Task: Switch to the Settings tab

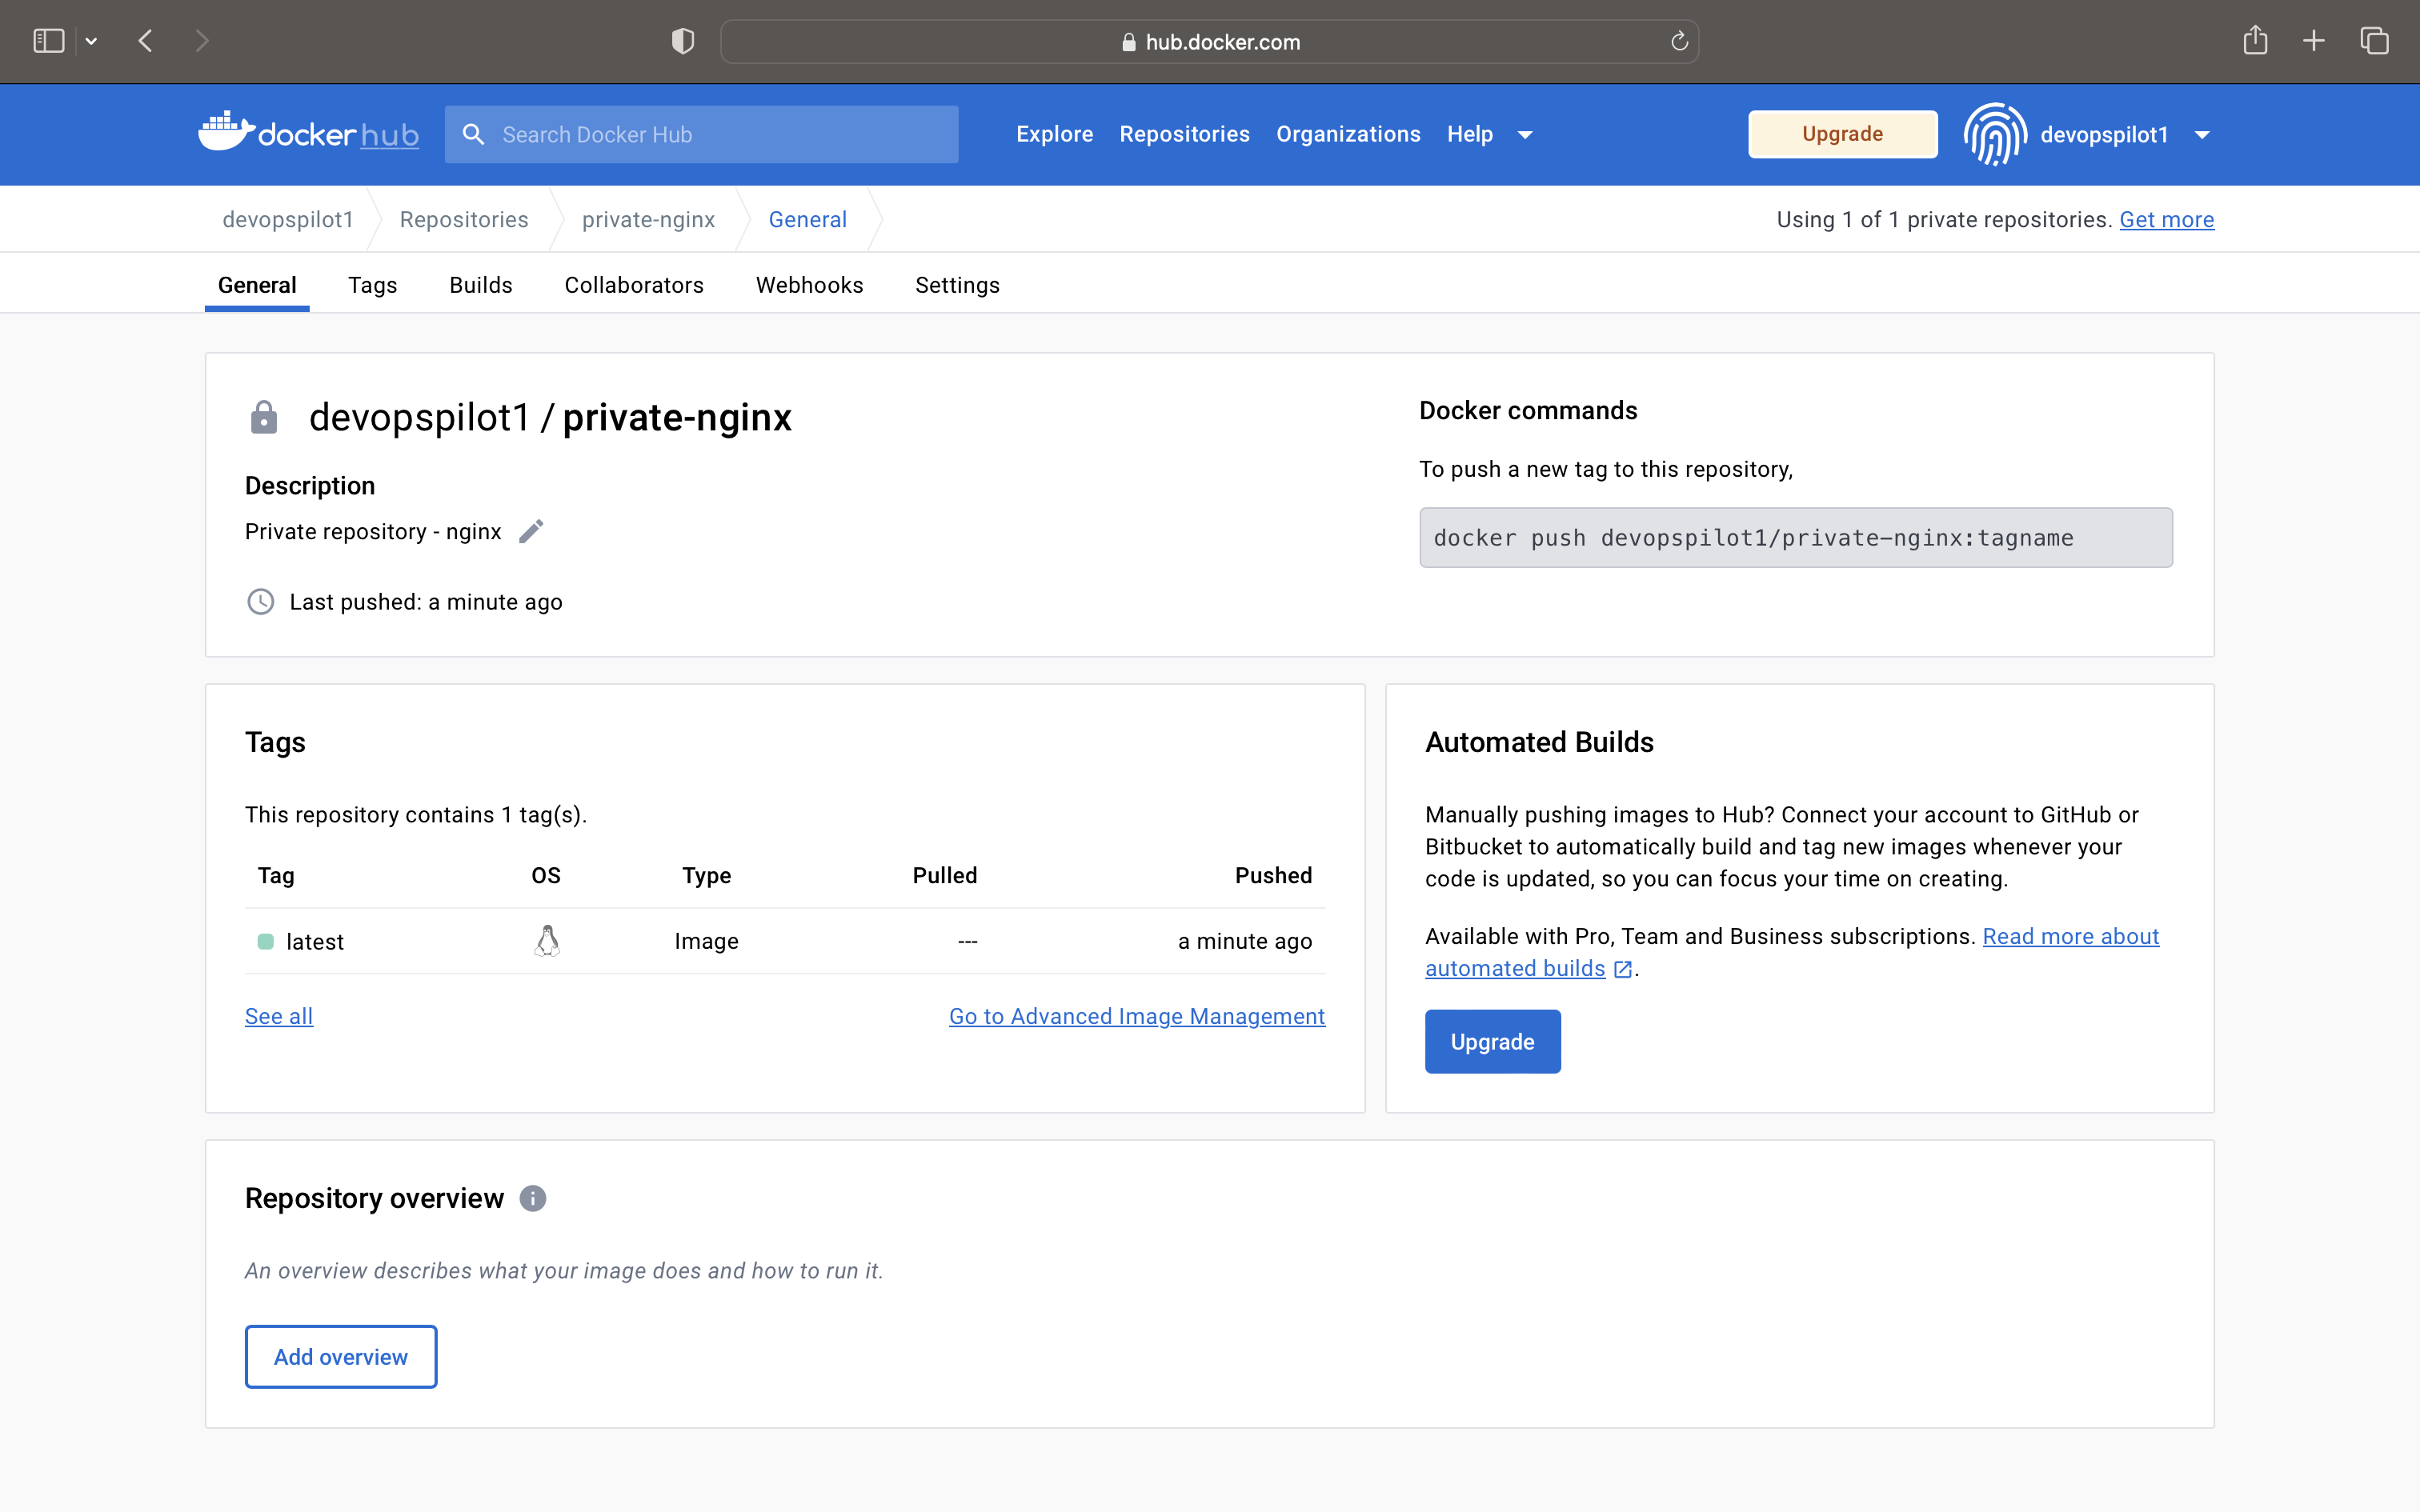Action: (957, 285)
